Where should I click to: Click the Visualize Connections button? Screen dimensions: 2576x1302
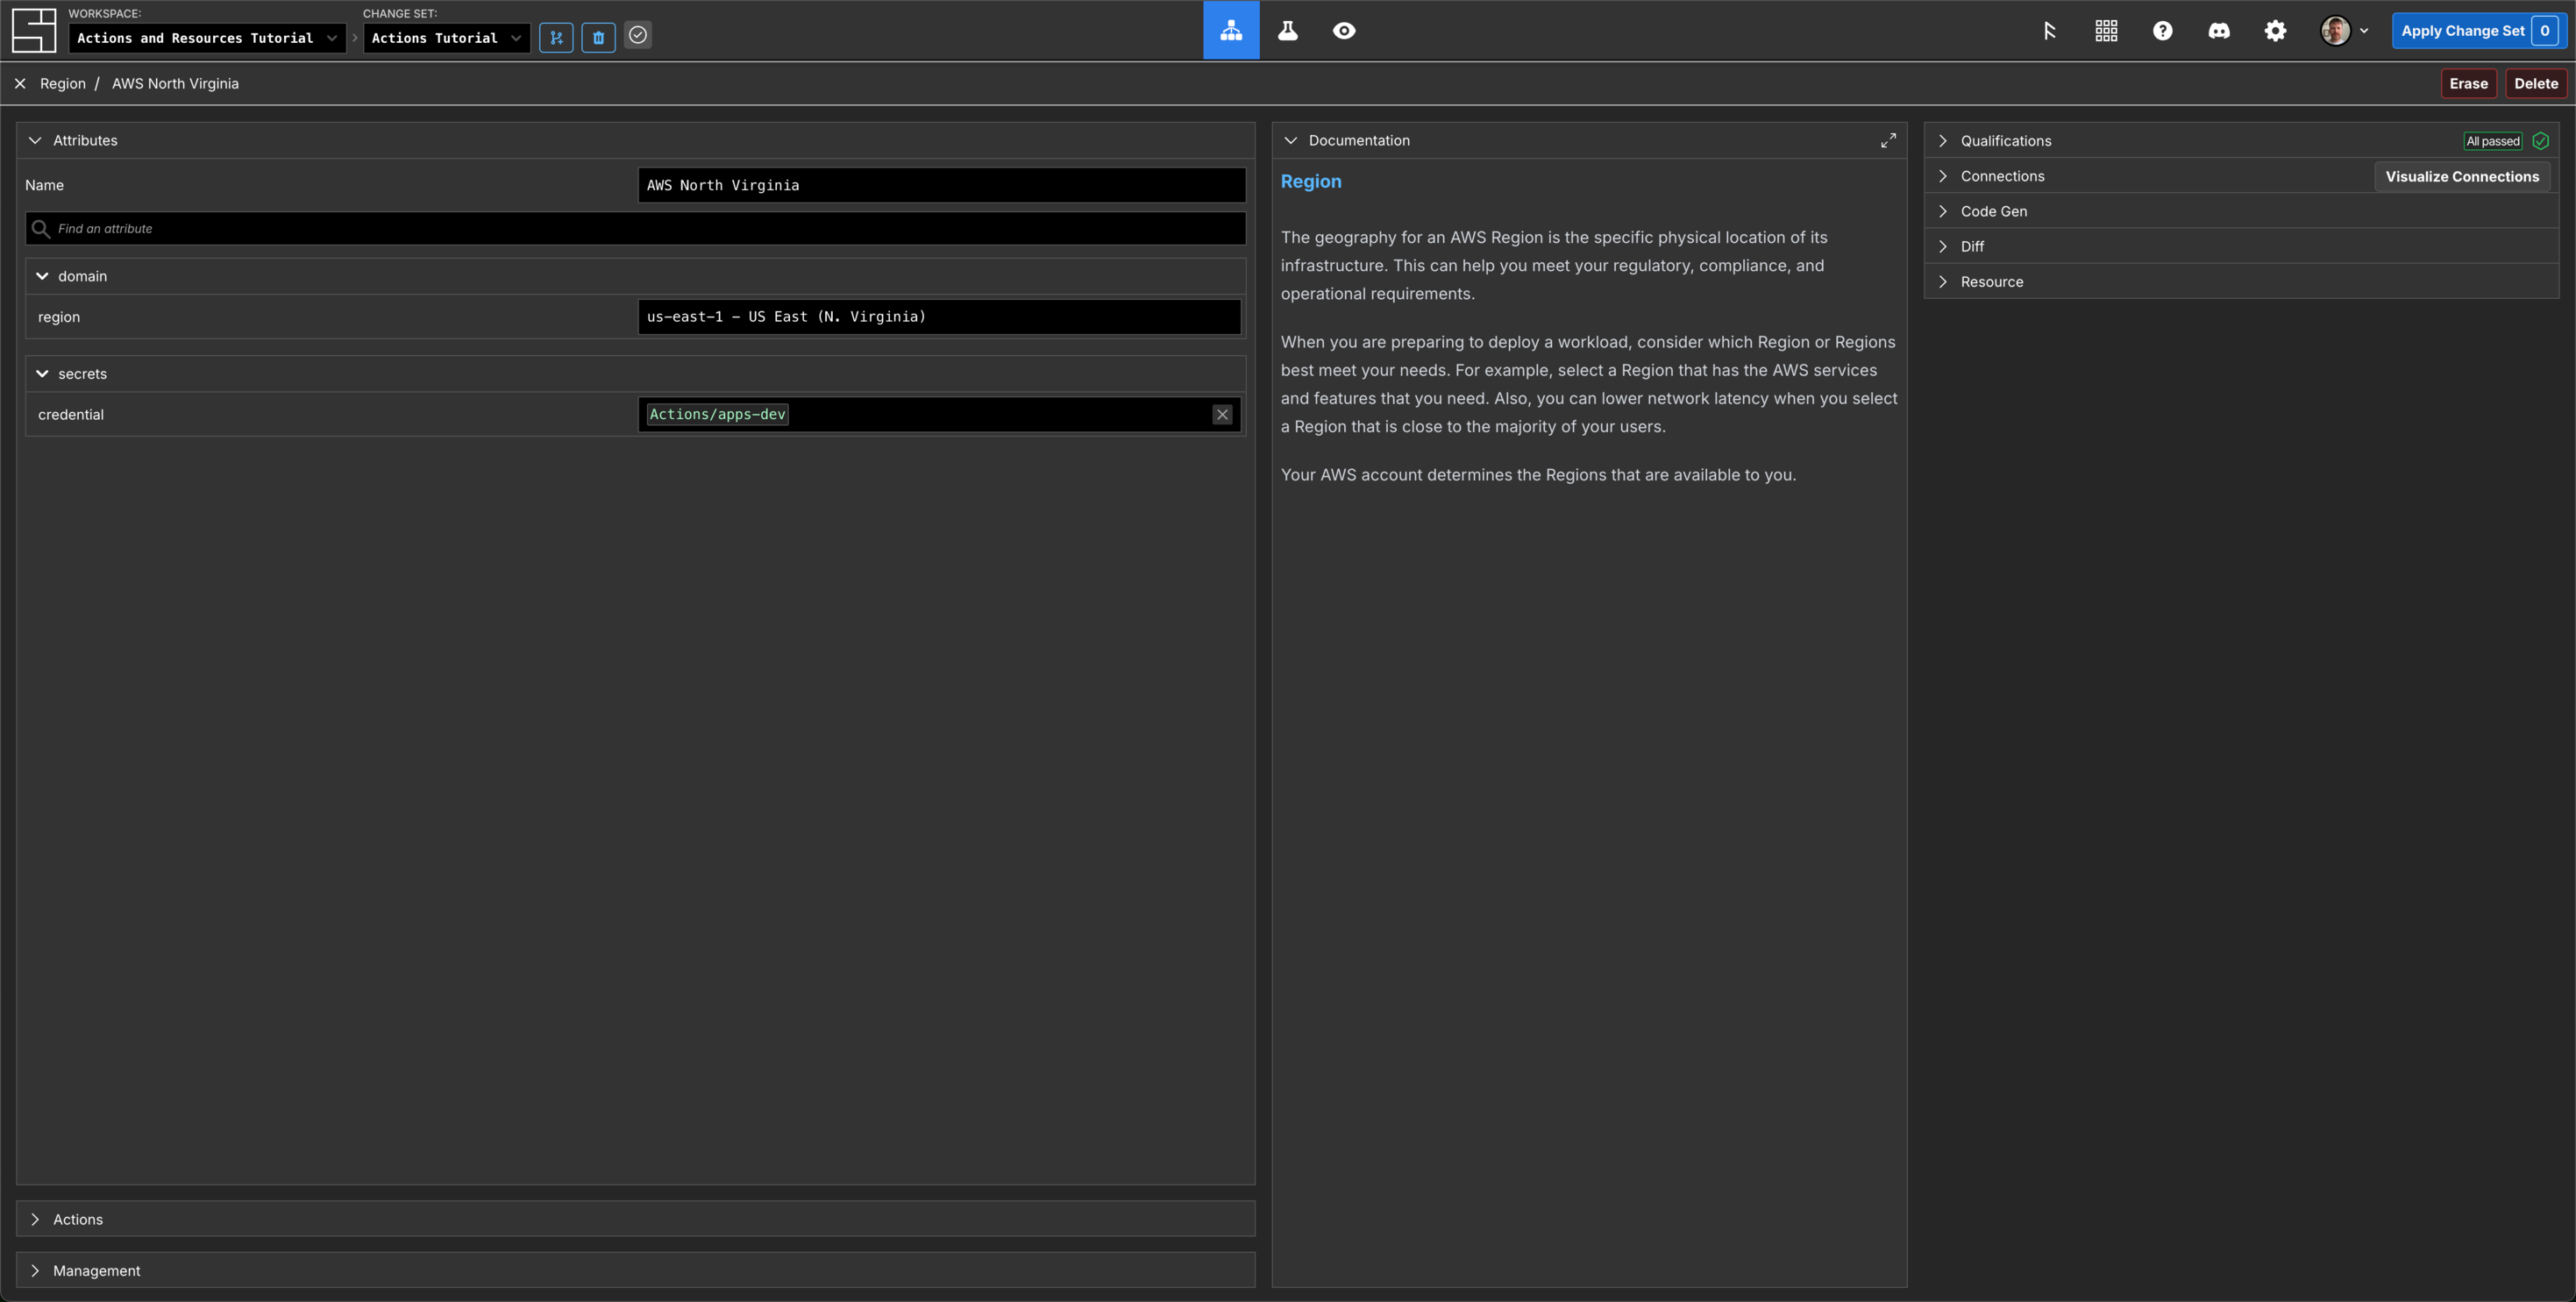(2462, 176)
